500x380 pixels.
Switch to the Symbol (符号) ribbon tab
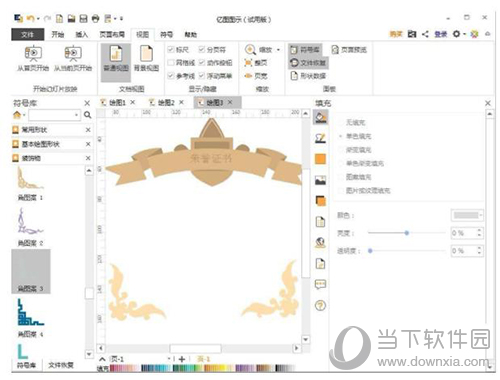pos(166,34)
